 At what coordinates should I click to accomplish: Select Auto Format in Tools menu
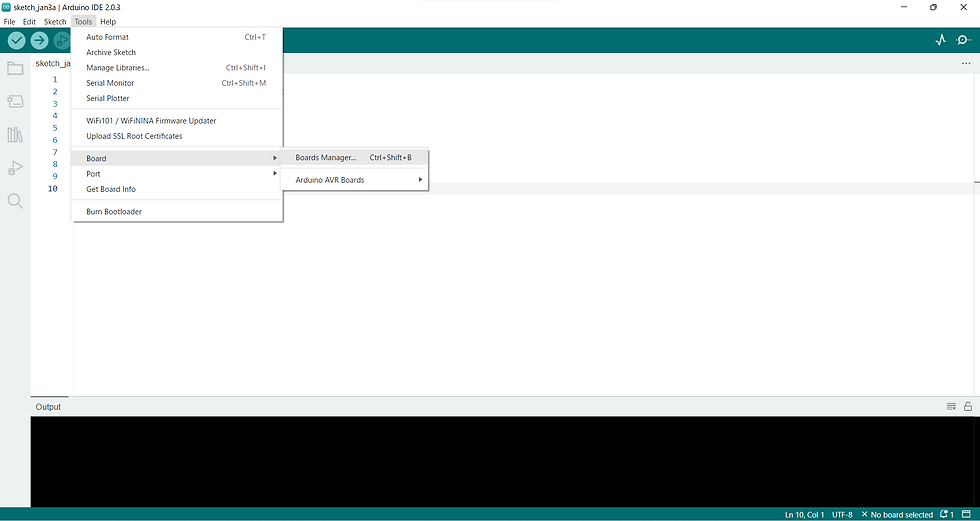[178, 37]
